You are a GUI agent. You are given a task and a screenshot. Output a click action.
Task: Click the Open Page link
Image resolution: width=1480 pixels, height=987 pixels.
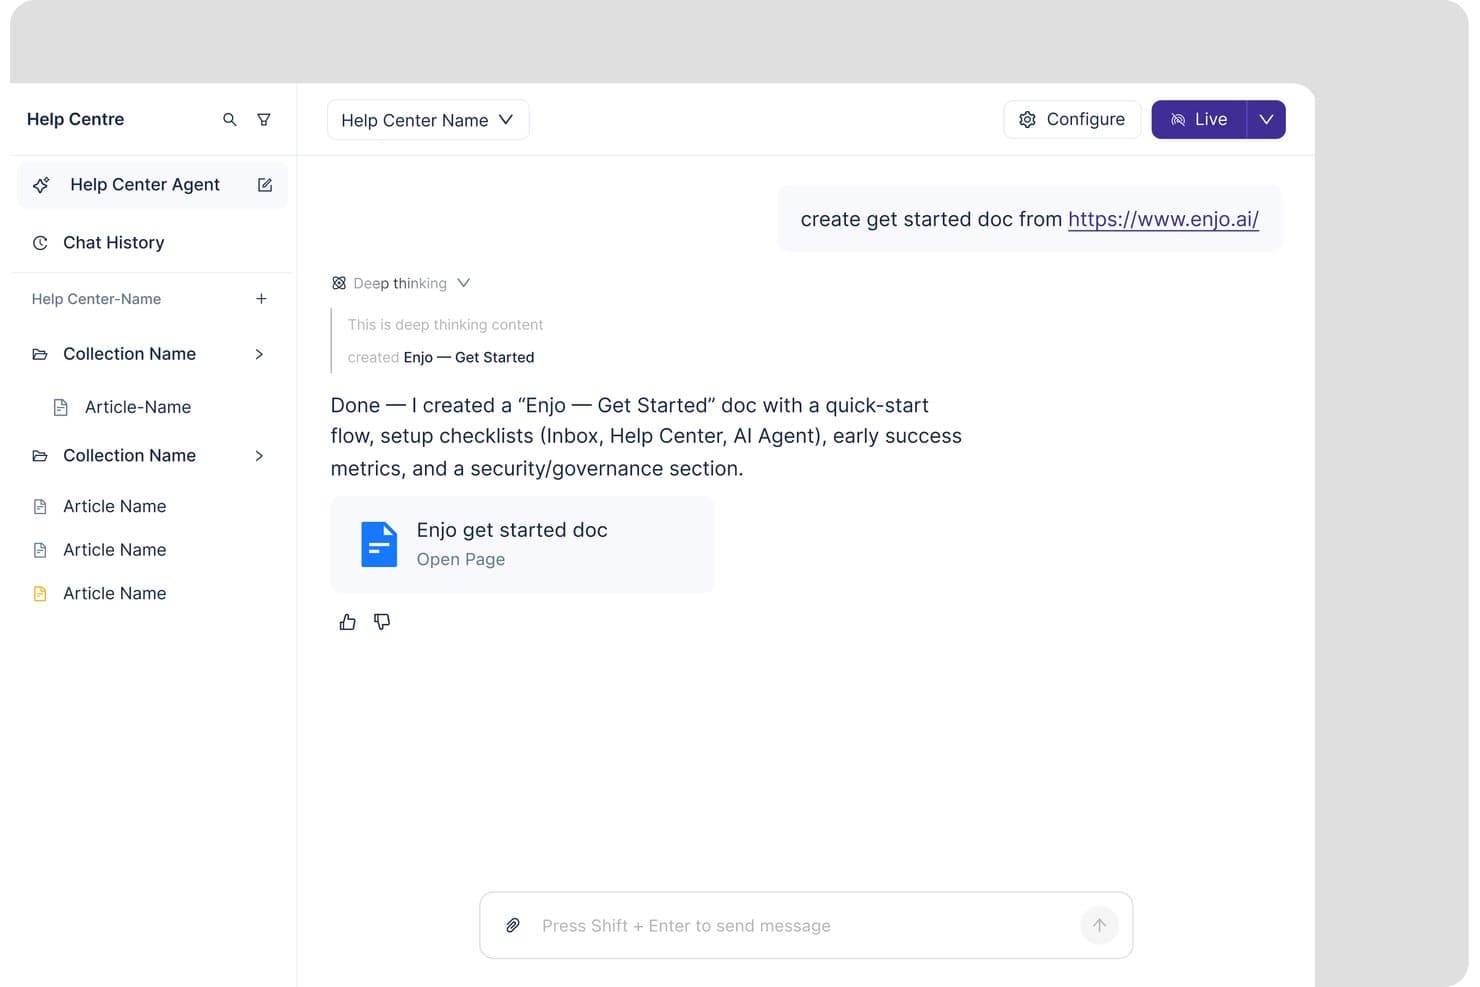(461, 560)
